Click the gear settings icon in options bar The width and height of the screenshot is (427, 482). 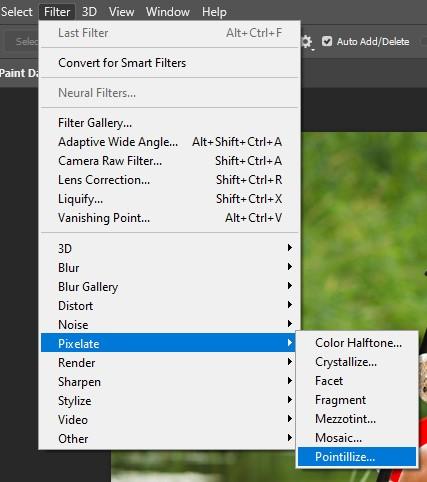[x=307, y=42]
